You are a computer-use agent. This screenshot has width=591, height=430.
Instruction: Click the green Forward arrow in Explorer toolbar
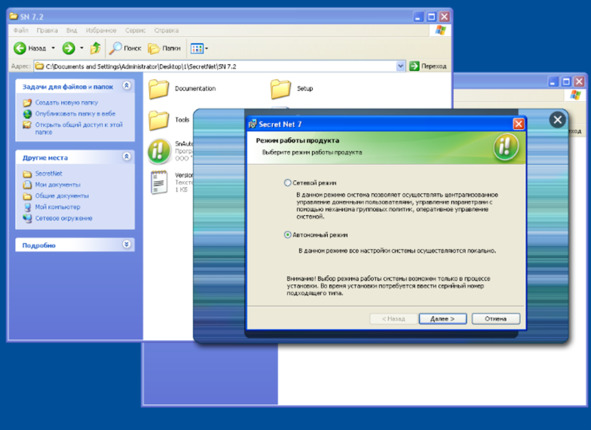[69, 48]
